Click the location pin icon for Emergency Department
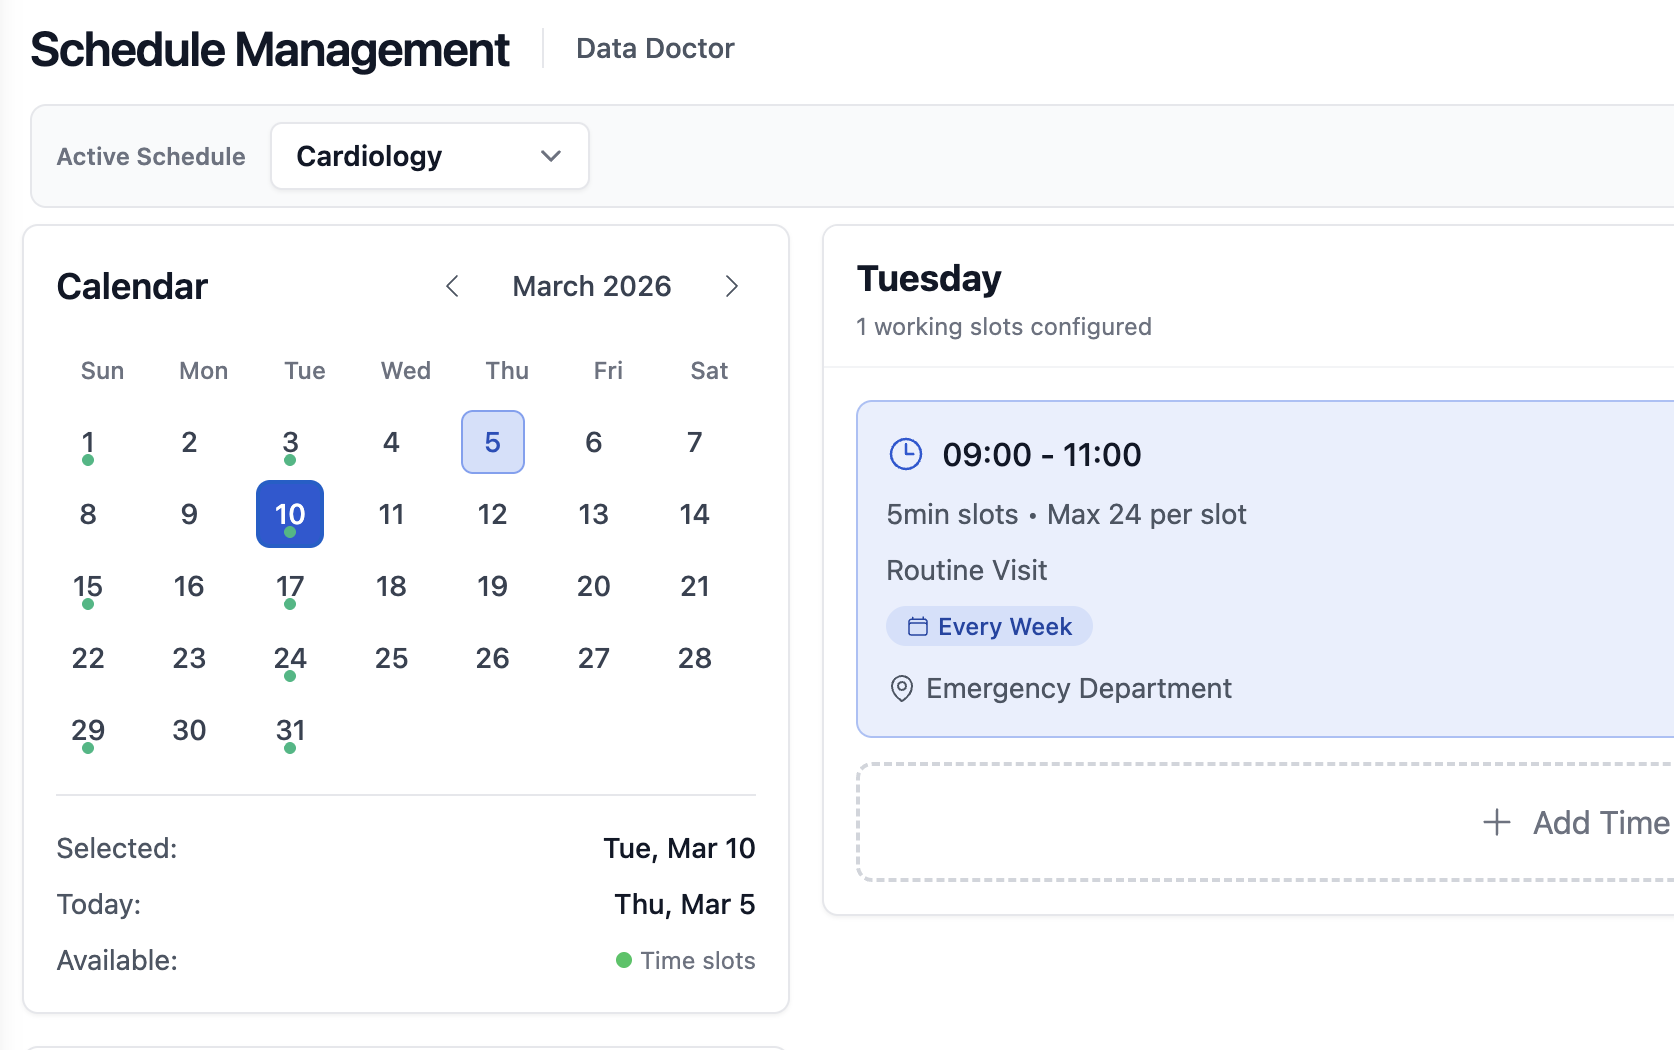This screenshot has width=1674, height=1050. [901, 689]
